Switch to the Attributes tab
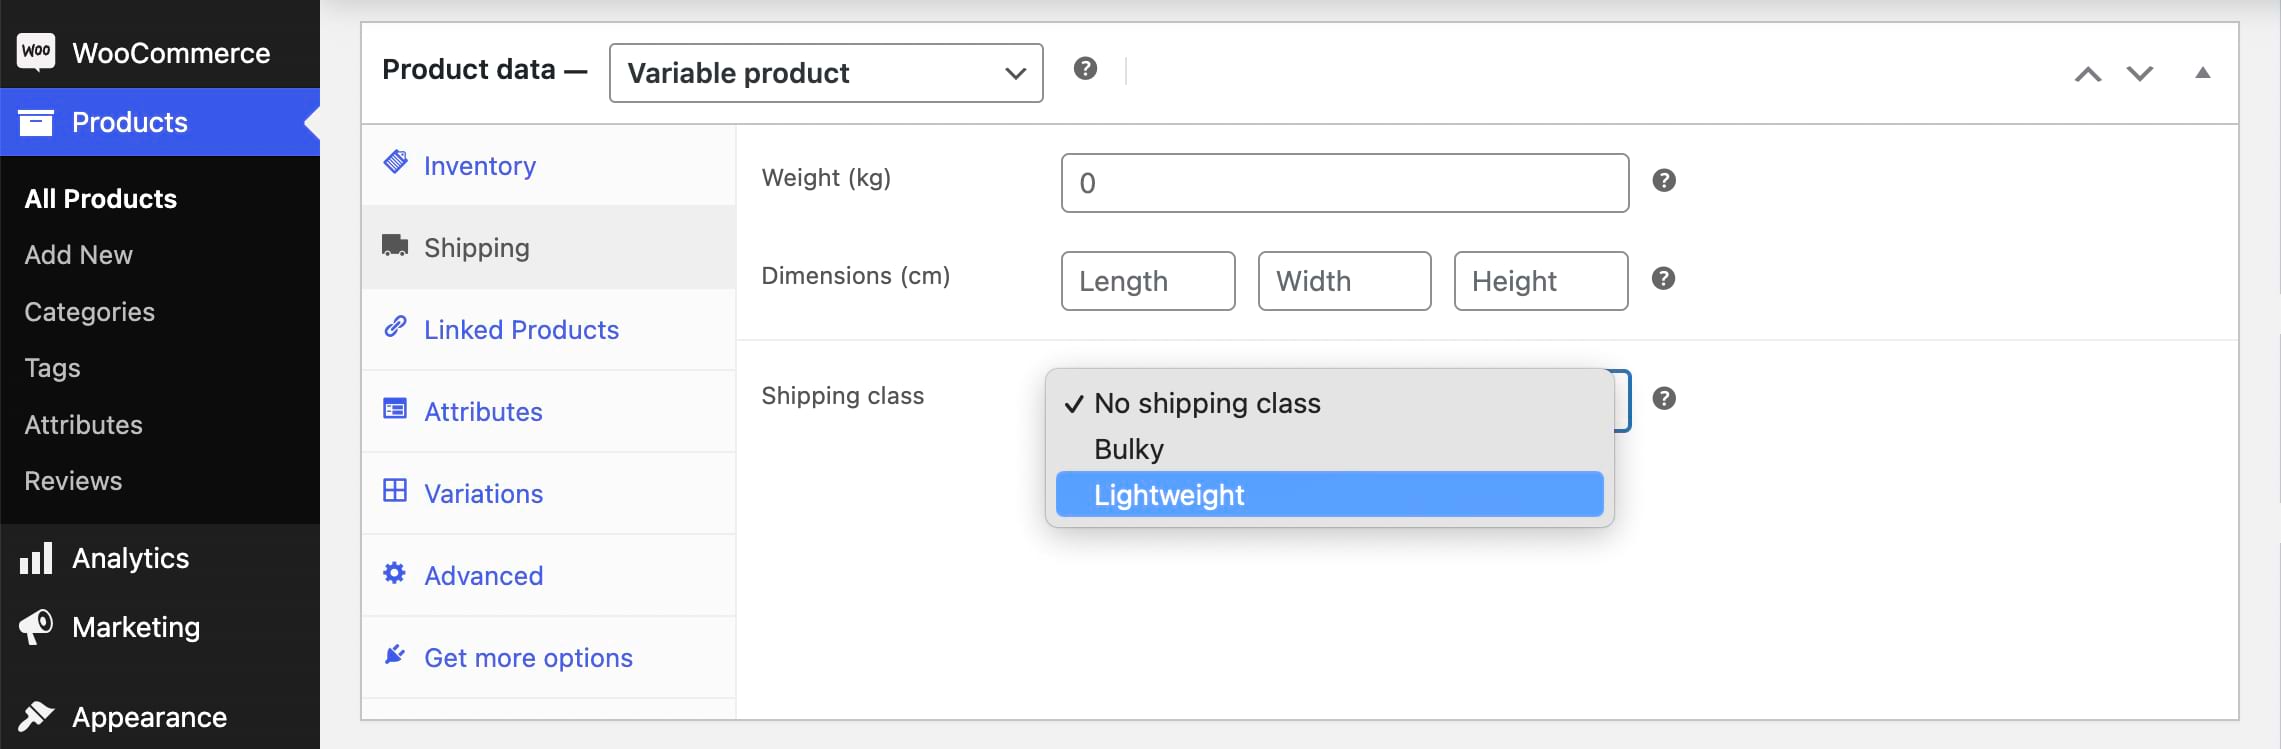2281x749 pixels. click(x=484, y=411)
